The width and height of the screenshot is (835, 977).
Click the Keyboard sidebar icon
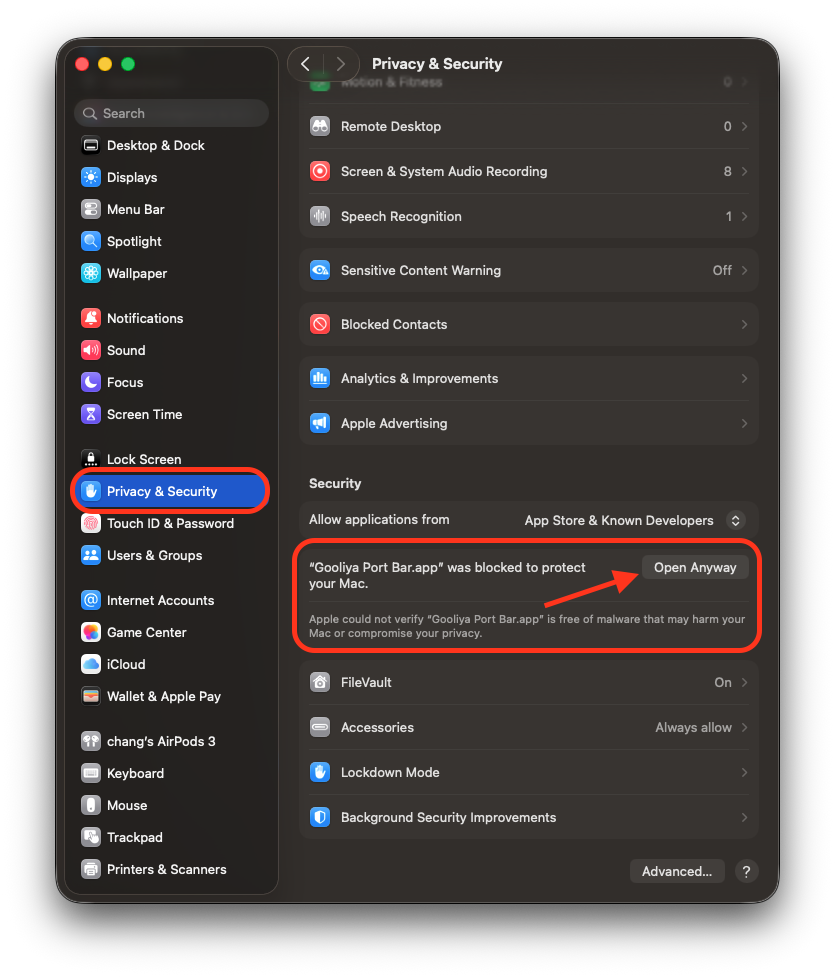pos(91,773)
